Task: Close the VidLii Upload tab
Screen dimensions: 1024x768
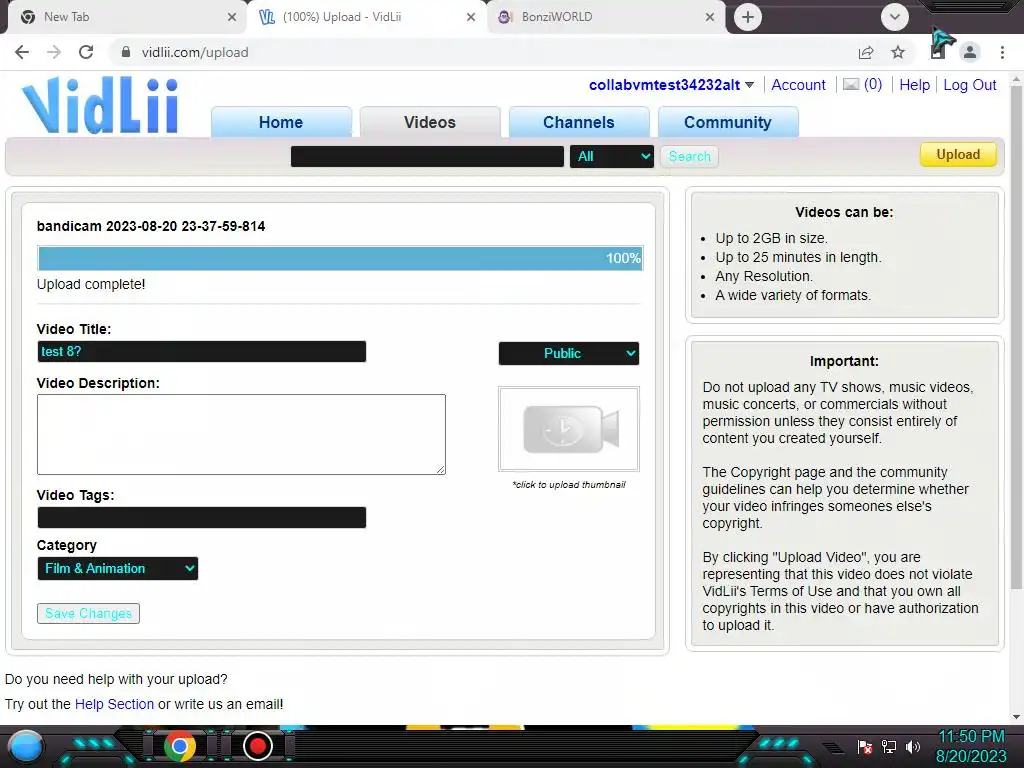Action: [x=471, y=17]
